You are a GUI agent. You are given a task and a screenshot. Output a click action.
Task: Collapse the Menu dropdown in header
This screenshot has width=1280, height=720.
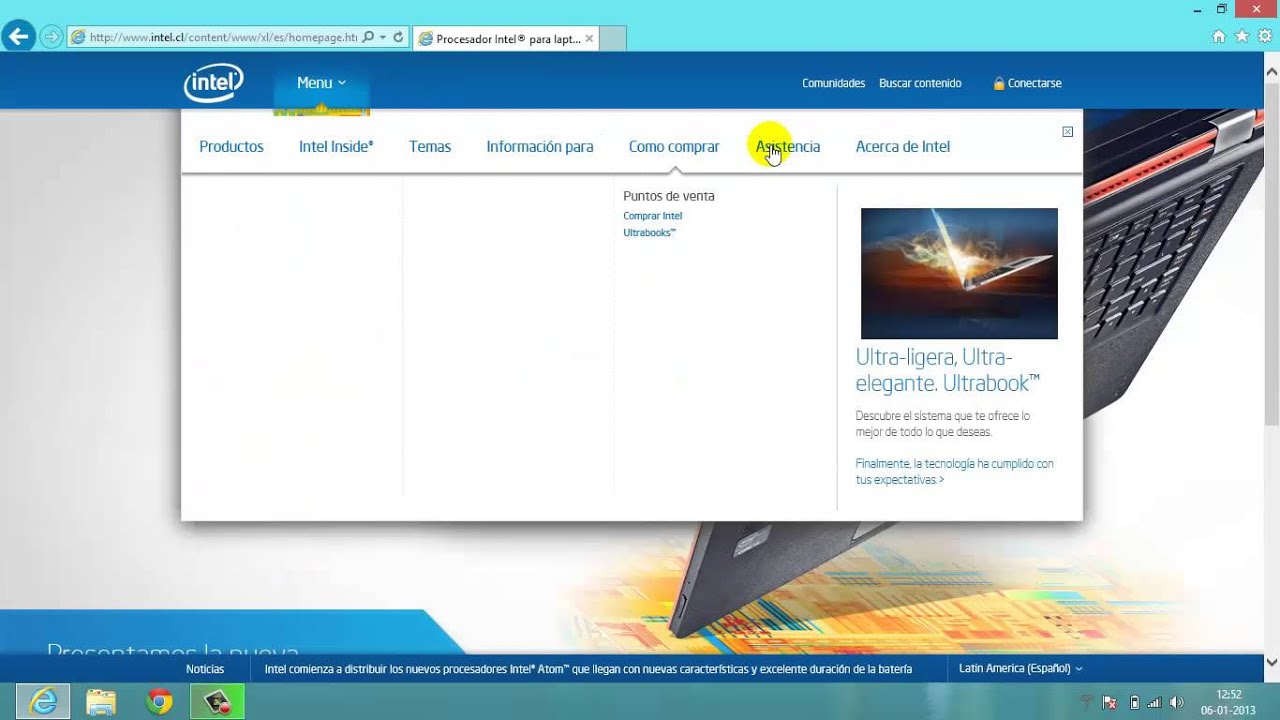pyautogui.click(x=321, y=83)
